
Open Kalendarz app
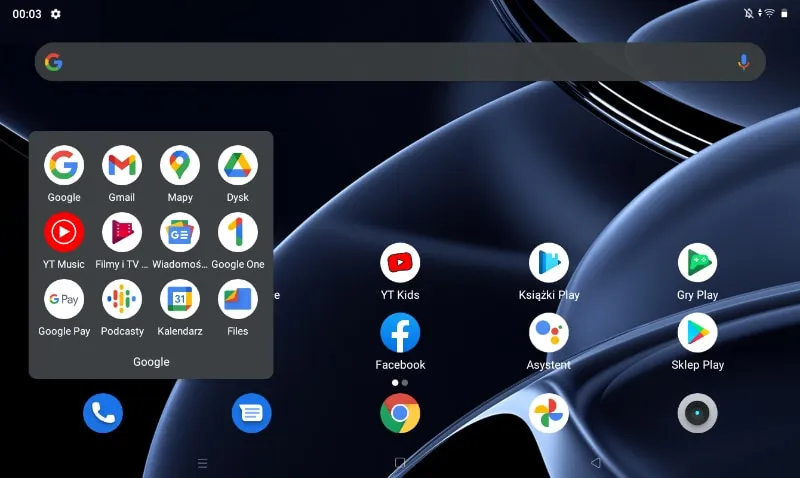click(180, 299)
